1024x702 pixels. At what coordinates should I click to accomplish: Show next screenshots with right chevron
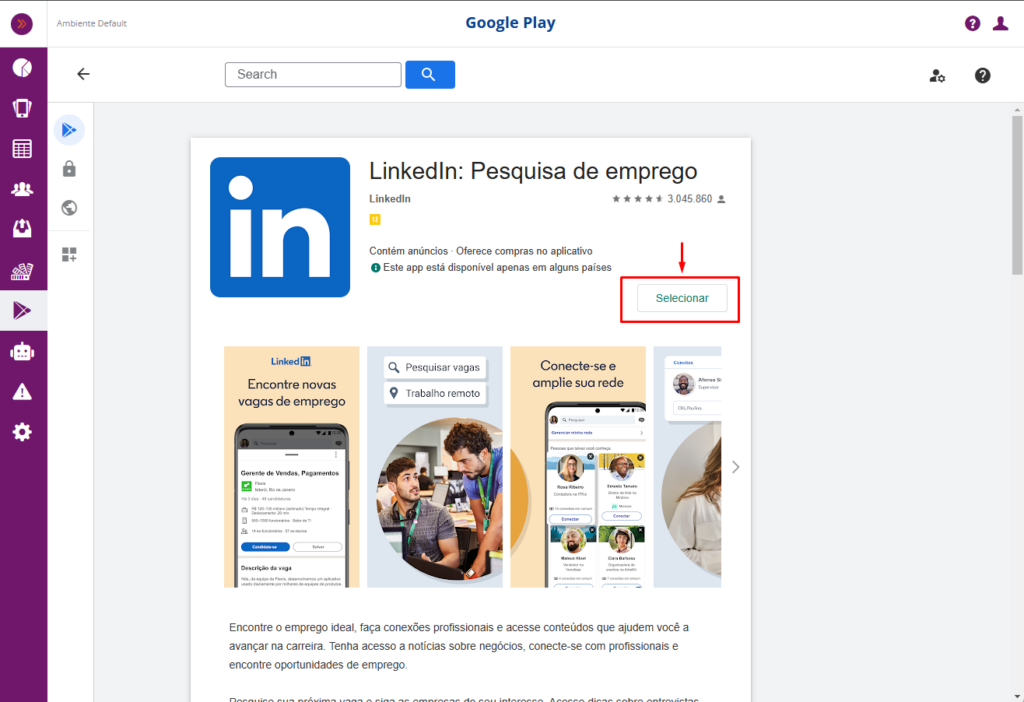735,467
